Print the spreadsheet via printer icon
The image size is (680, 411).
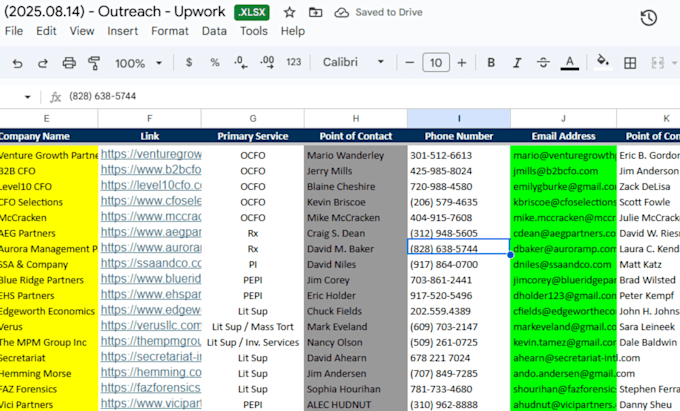click(69, 63)
